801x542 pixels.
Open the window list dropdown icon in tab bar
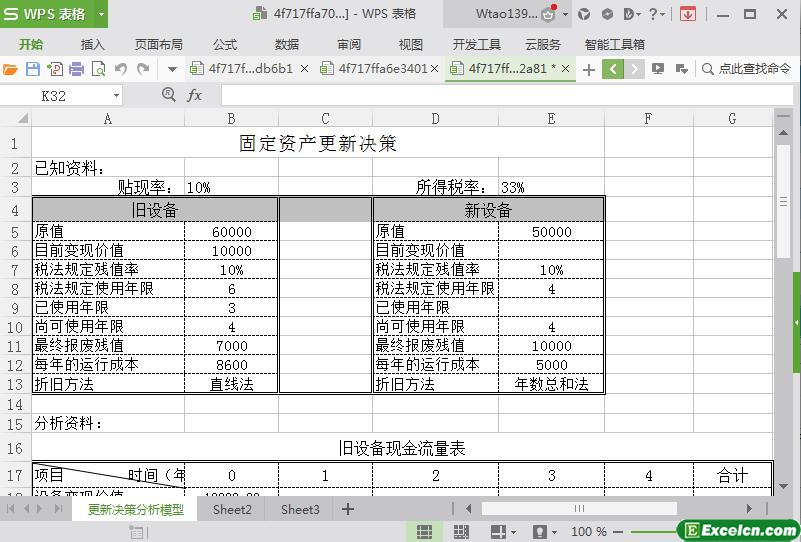[x=681, y=69]
